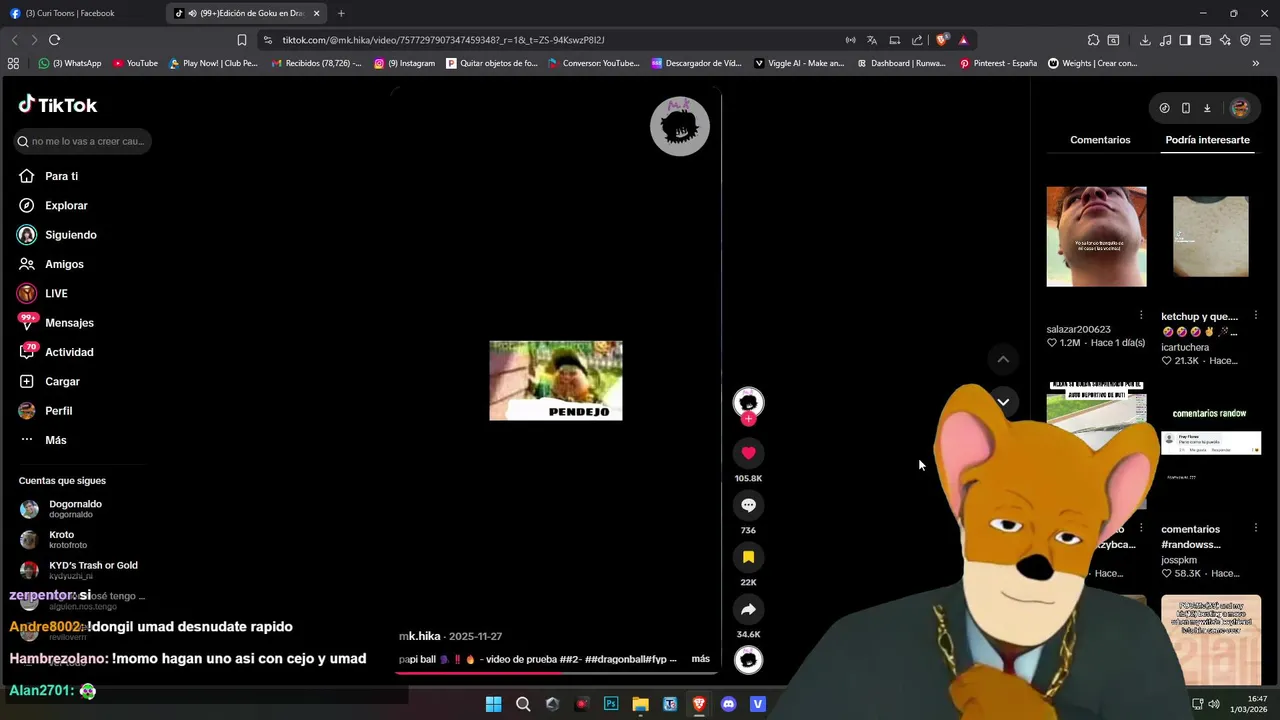
Task: Open the Pinterest - España bookmark
Action: pyautogui.click(x=998, y=63)
